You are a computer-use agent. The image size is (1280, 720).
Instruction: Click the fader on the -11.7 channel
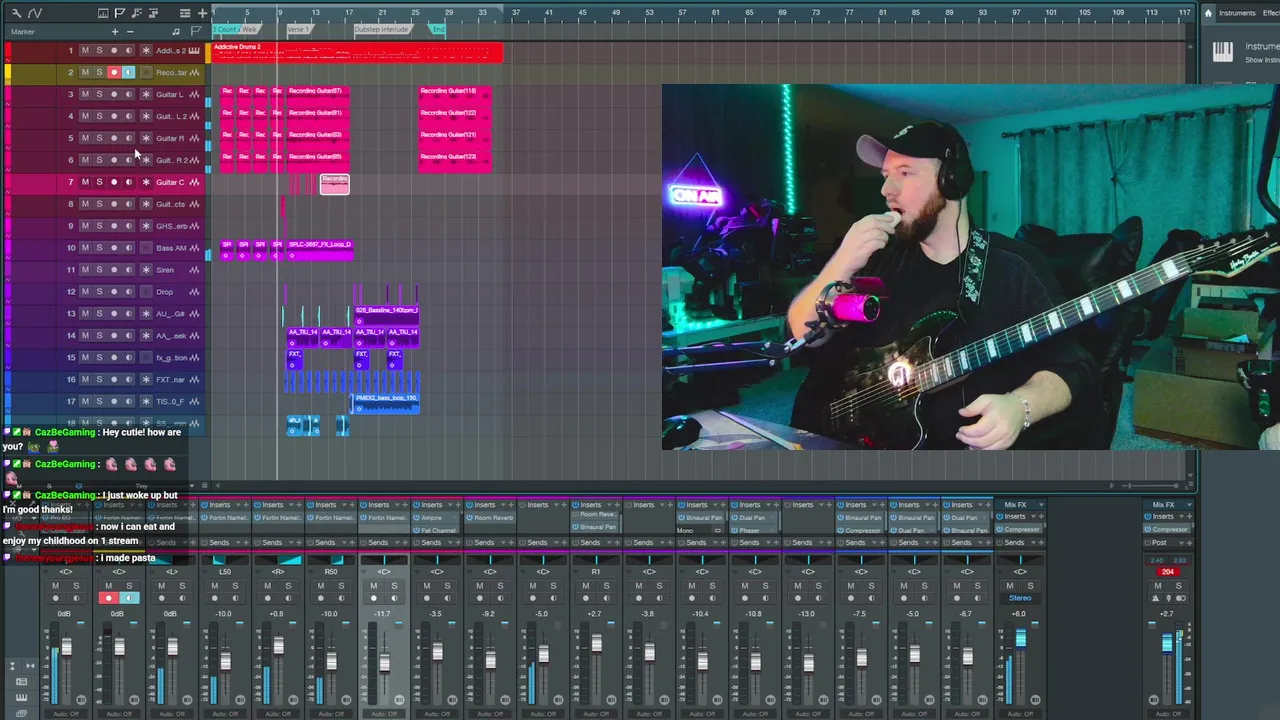pos(384,662)
